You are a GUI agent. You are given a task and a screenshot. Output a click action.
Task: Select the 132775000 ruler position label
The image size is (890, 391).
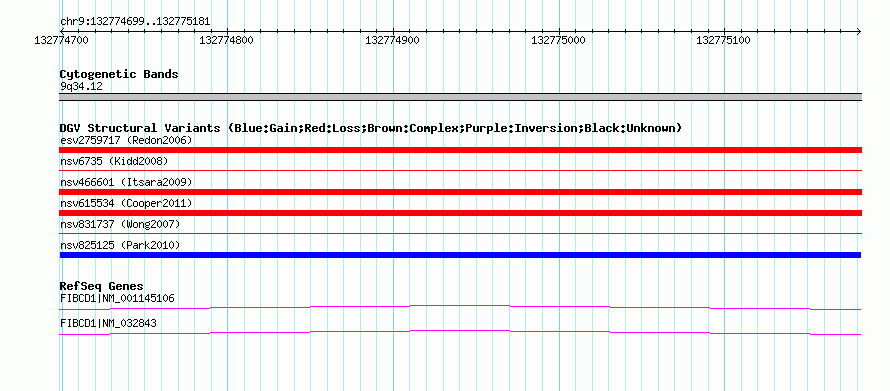click(x=558, y=40)
